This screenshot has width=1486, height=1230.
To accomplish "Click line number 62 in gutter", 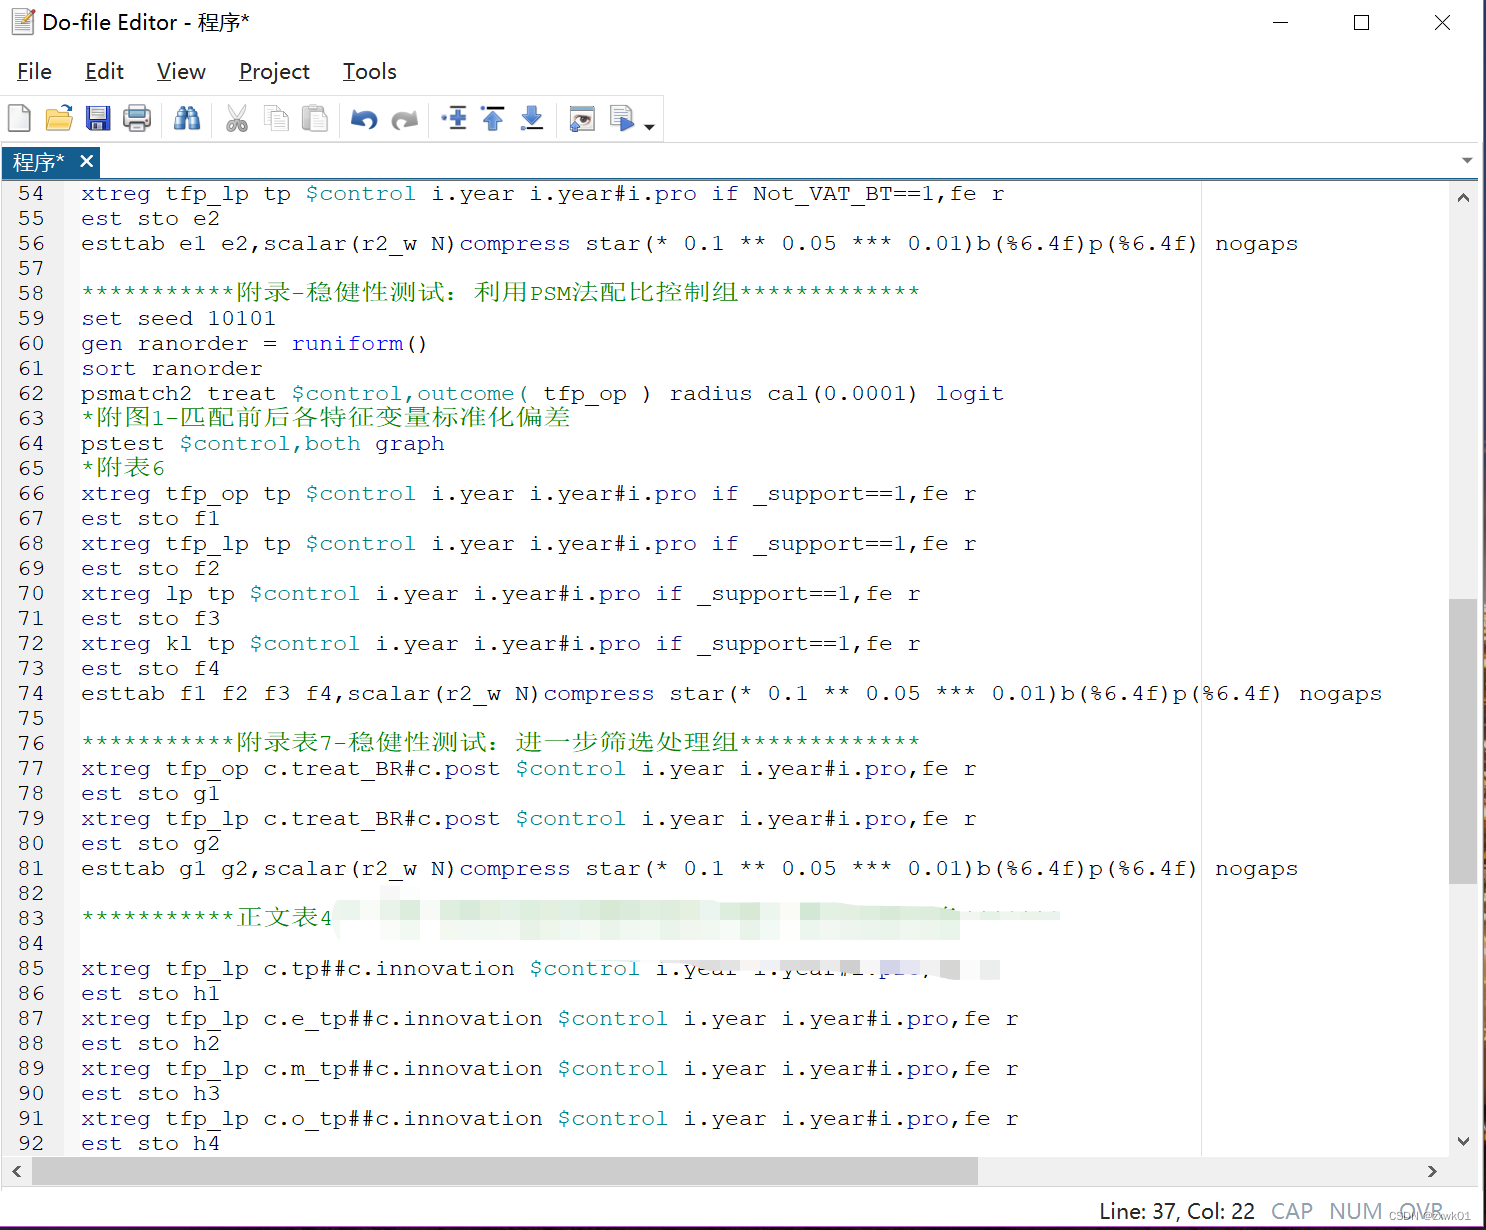I will coord(32,393).
